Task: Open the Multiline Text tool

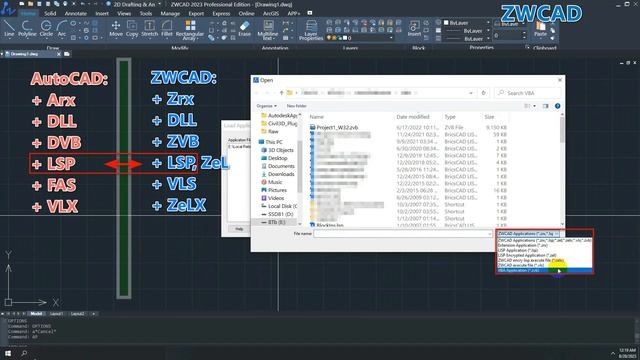Action: pos(268,30)
